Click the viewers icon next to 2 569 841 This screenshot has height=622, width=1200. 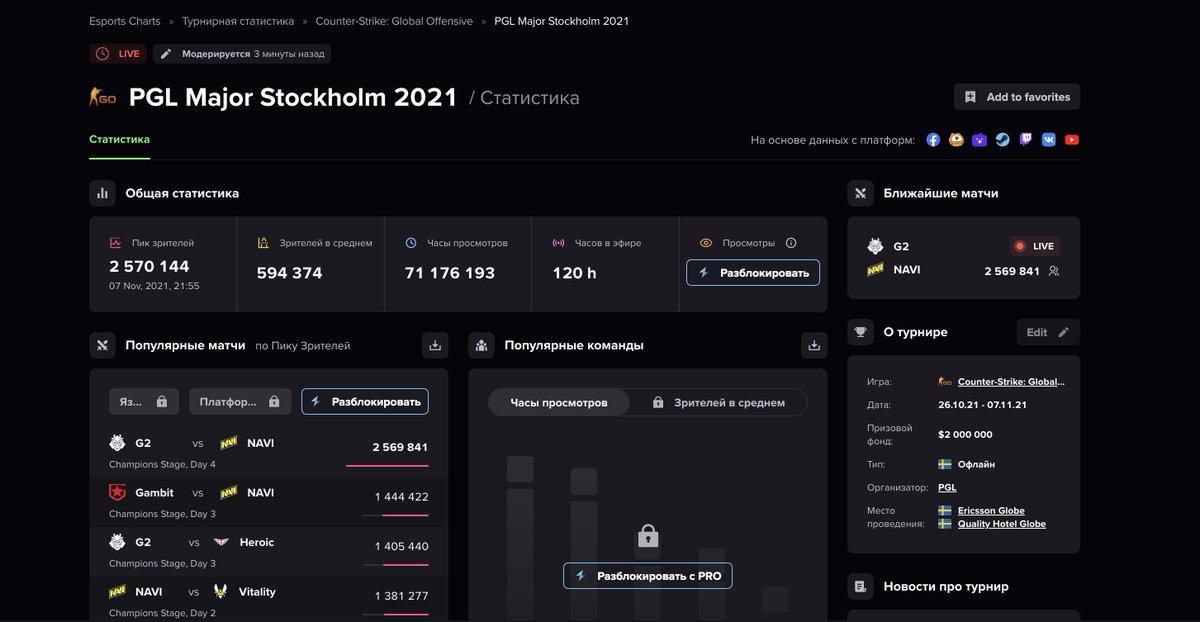[1053, 271]
